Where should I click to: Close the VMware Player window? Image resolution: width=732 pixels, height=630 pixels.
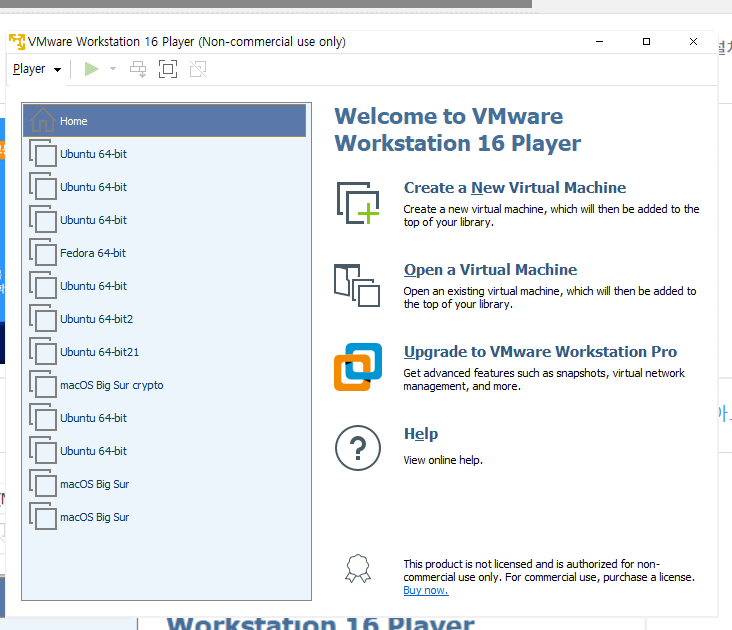[x=693, y=42]
